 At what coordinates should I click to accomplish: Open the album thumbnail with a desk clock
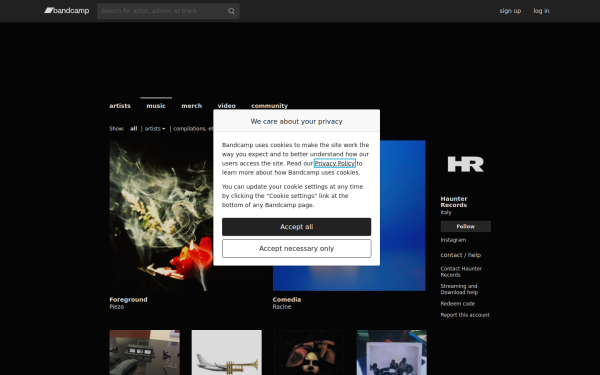[x=145, y=352]
